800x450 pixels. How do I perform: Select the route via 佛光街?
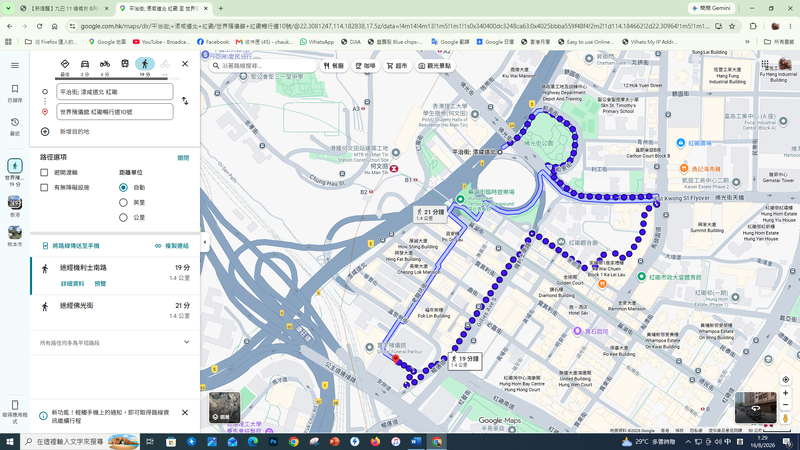pyautogui.click(x=115, y=310)
